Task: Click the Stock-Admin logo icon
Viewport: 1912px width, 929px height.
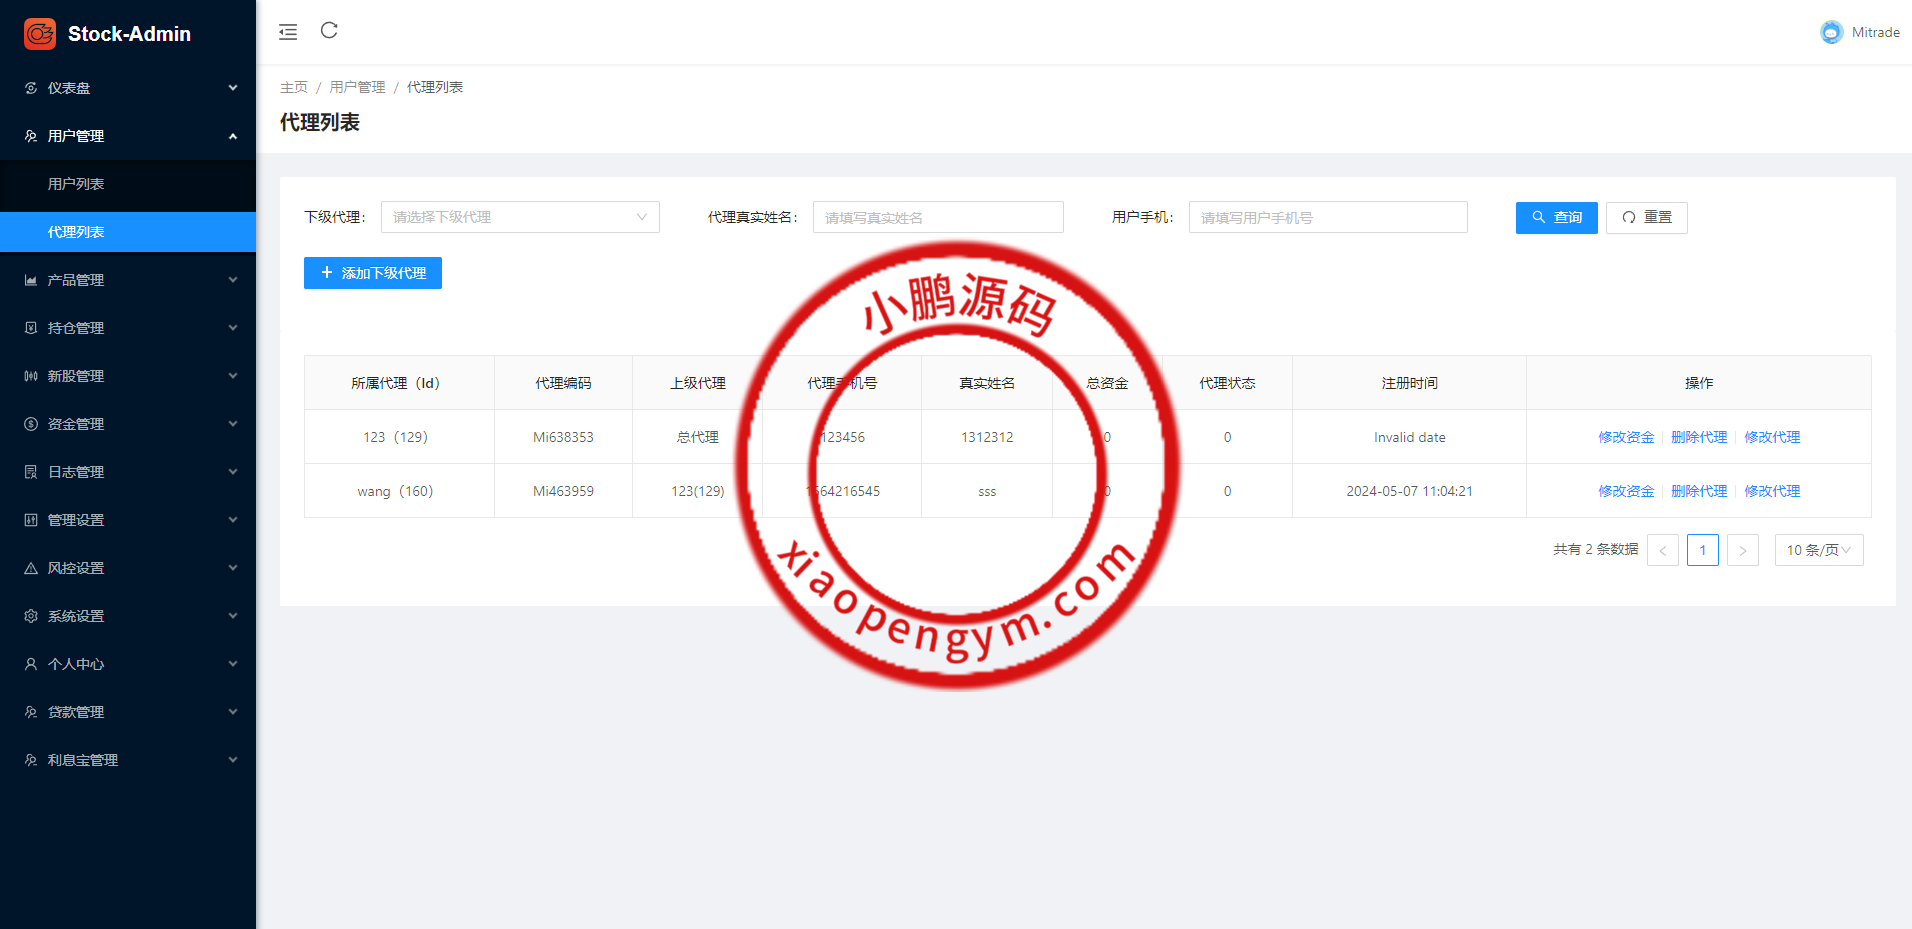Action: (40, 34)
